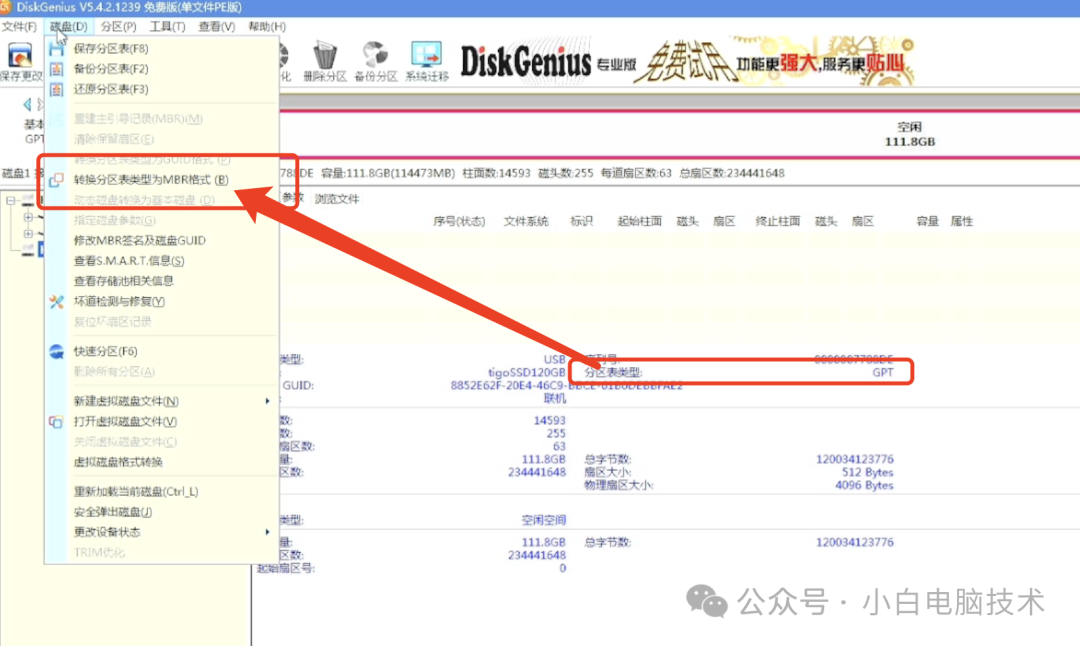Image resolution: width=1080 pixels, height=646 pixels.
Task: Click the icon beside 备份分区表(F2)
Action: [56, 69]
